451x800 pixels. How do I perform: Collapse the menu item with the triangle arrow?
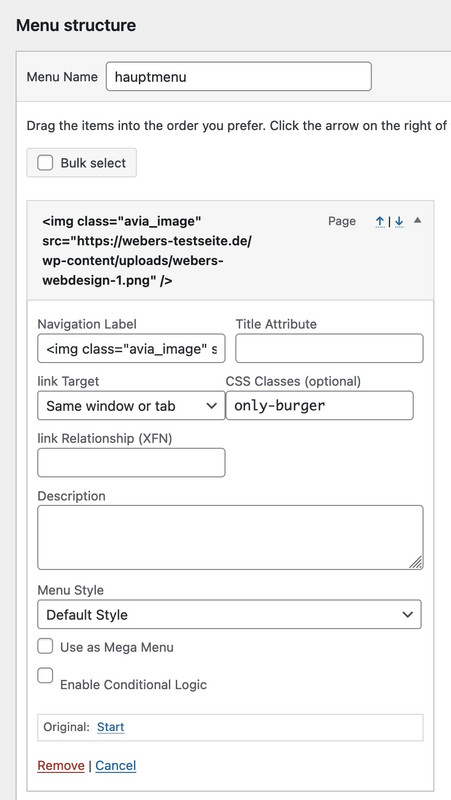[x=418, y=220]
